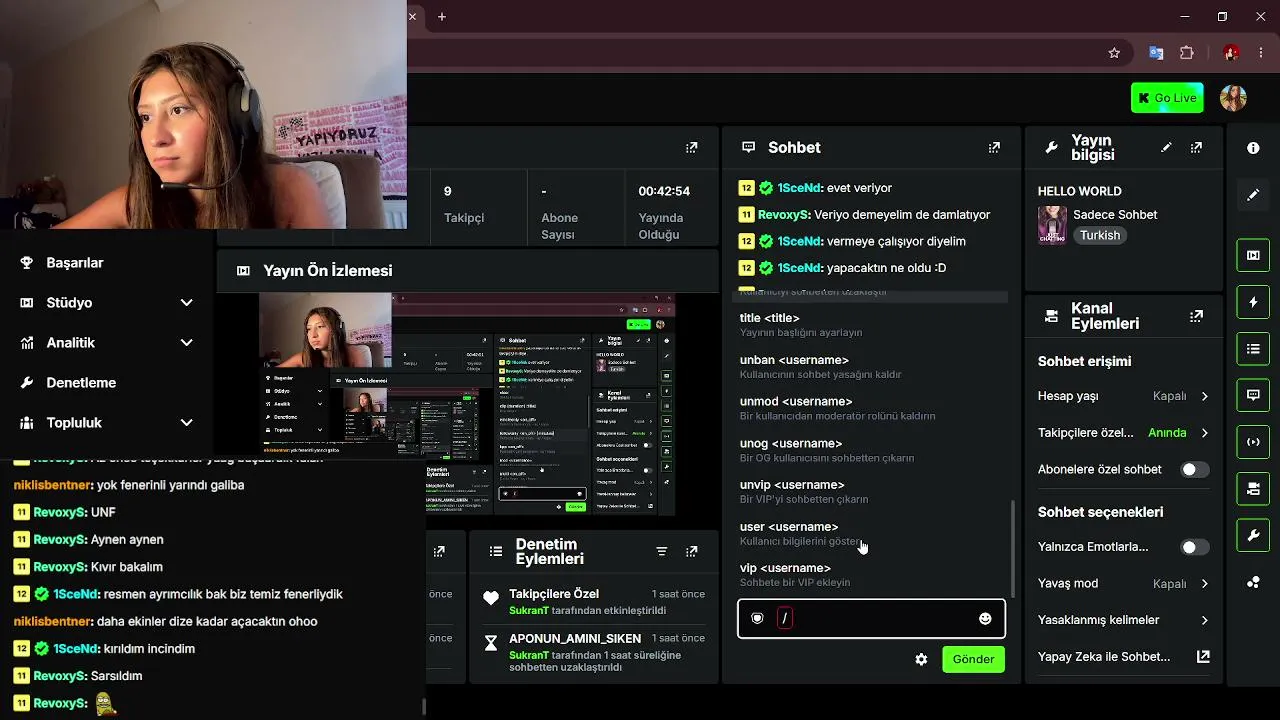The image size is (1280, 720).
Task: Click the green Go Live button
Action: point(1167,98)
